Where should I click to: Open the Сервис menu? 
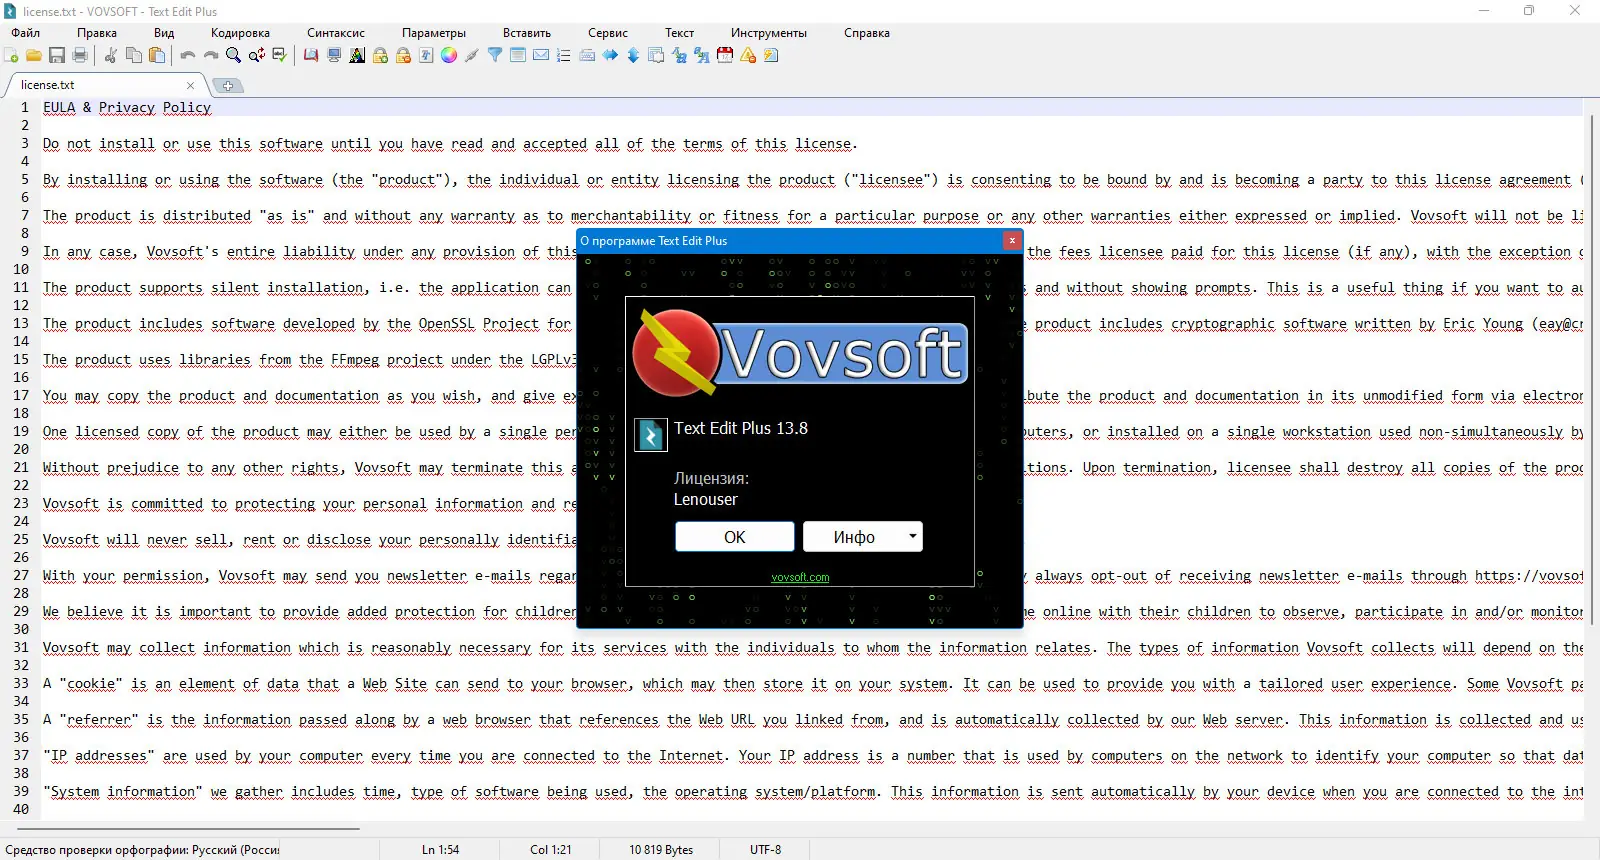coord(608,33)
